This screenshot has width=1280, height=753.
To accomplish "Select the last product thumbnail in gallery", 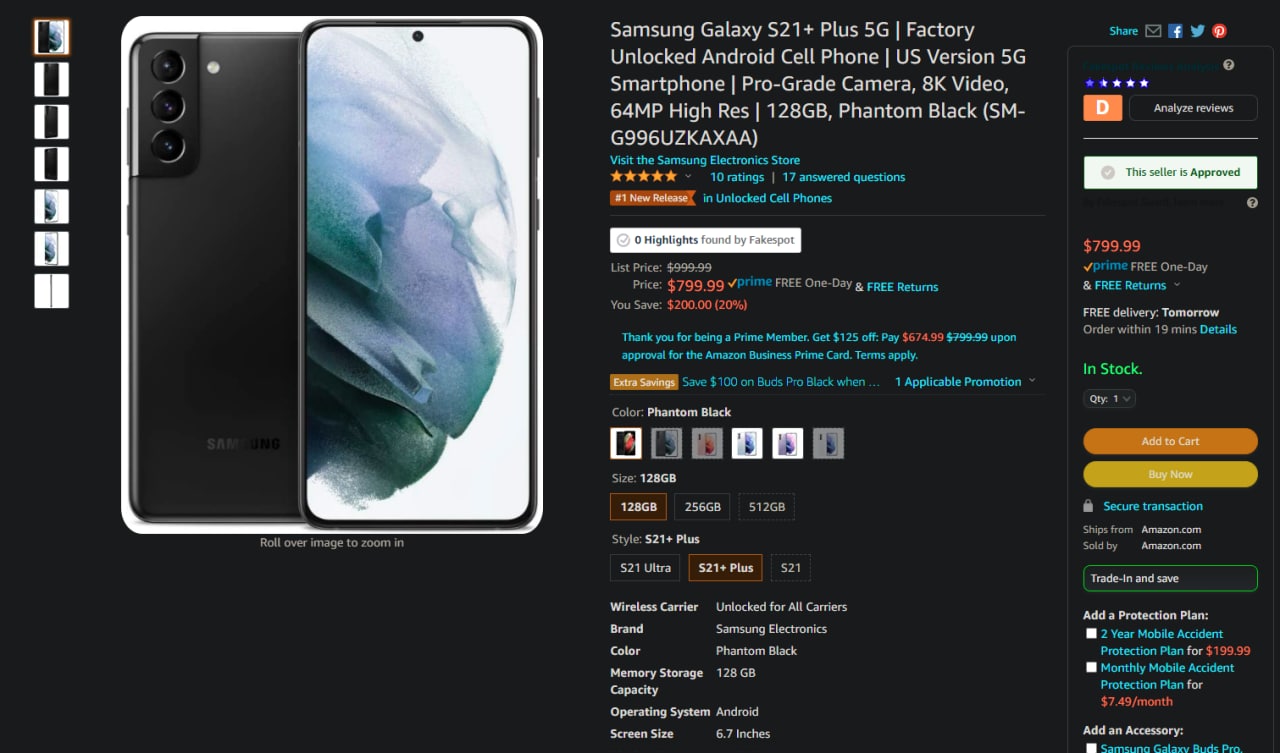I will click(x=52, y=291).
